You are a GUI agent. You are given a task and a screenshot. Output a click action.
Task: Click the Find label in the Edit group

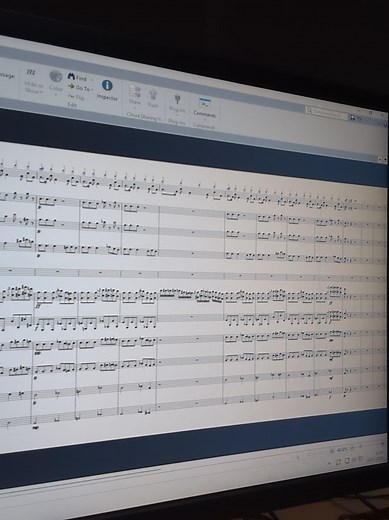81,78
